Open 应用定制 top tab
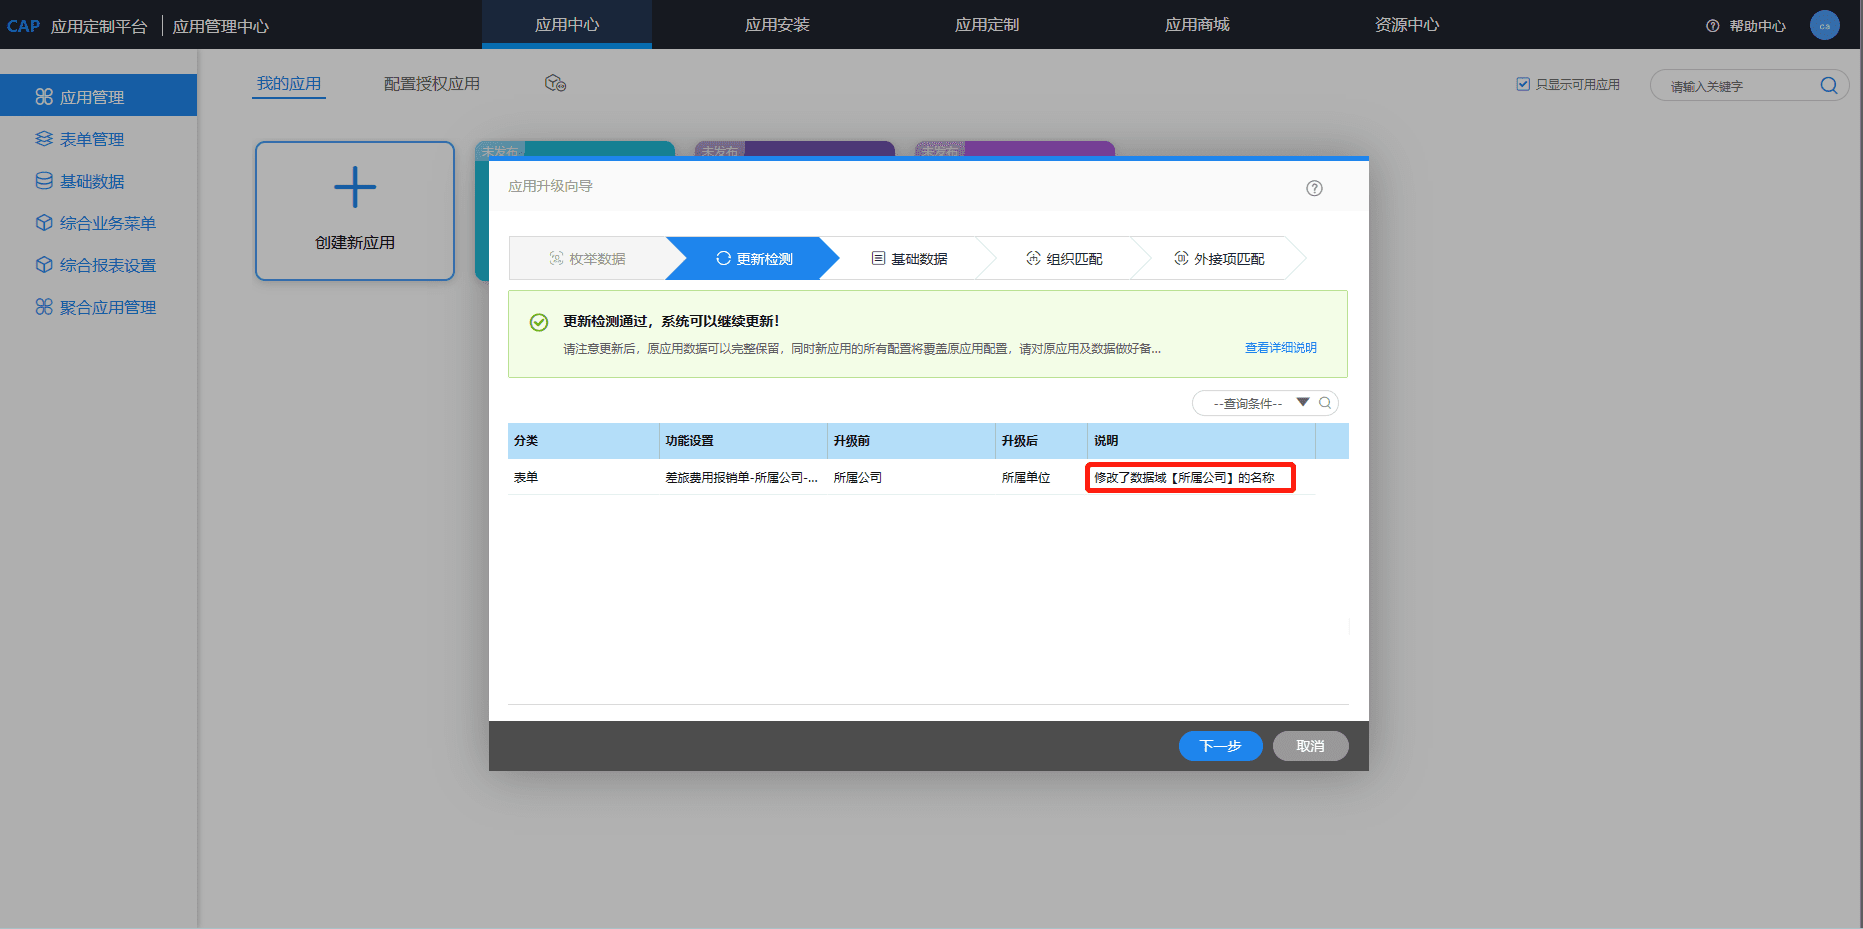1863x929 pixels. [987, 24]
